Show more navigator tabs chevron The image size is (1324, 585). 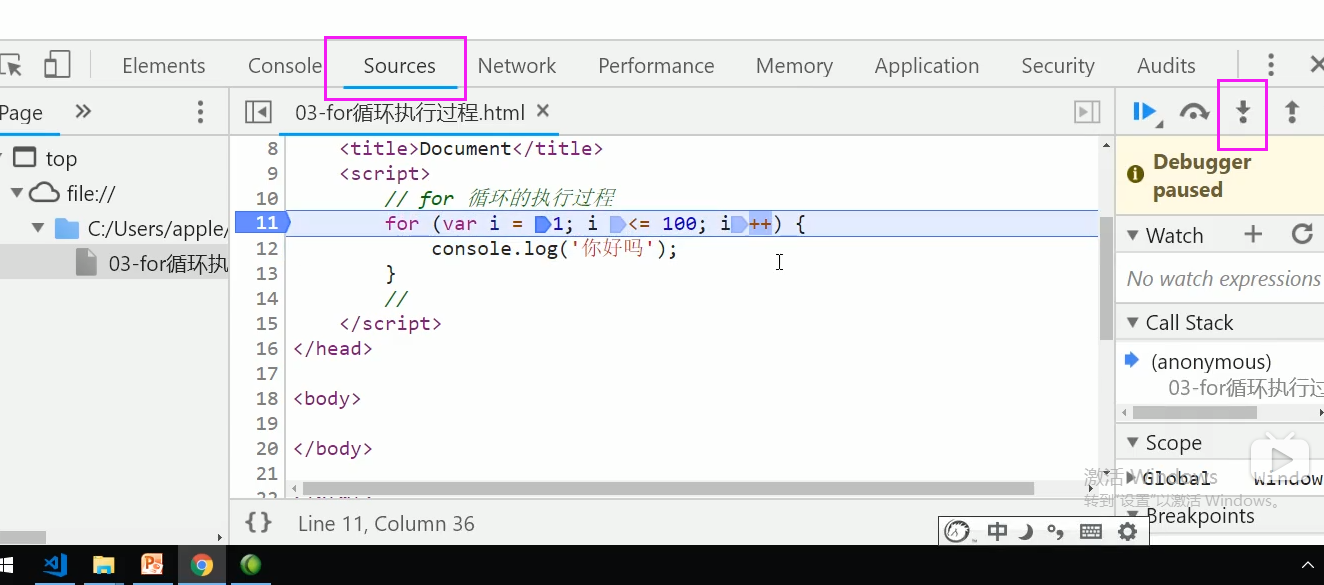pyautogui.click(x=83, y=111)
